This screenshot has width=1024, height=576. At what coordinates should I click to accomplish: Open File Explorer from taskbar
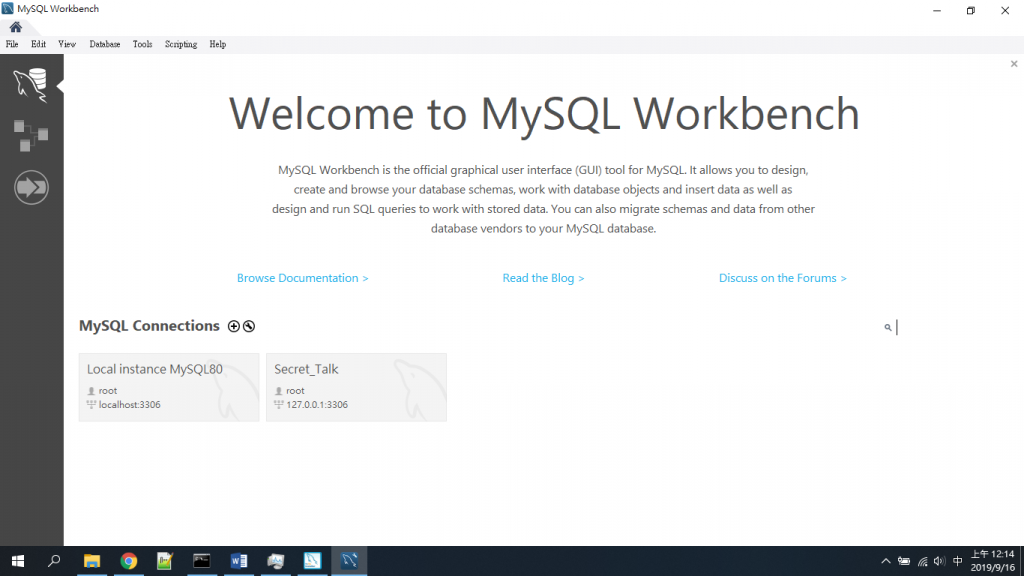click(92, 561)
